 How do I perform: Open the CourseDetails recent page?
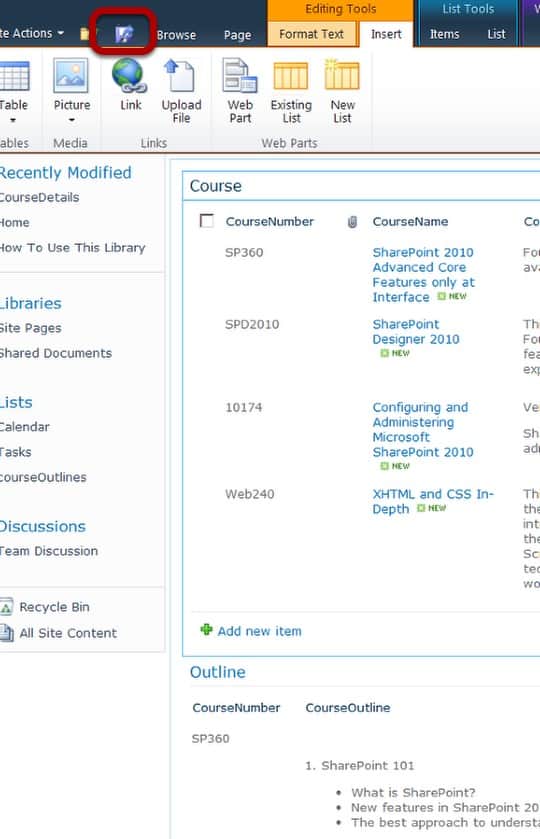[x=40, y=197]
